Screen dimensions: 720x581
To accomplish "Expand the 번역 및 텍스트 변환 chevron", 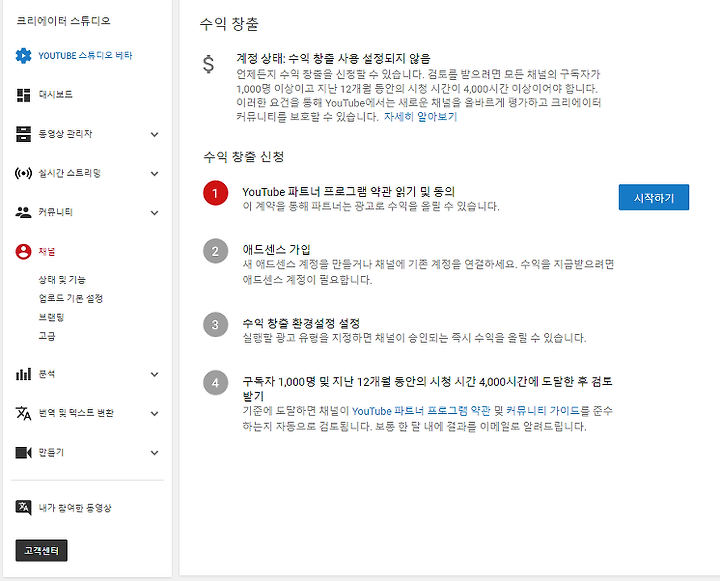I will tap(155, 413).
